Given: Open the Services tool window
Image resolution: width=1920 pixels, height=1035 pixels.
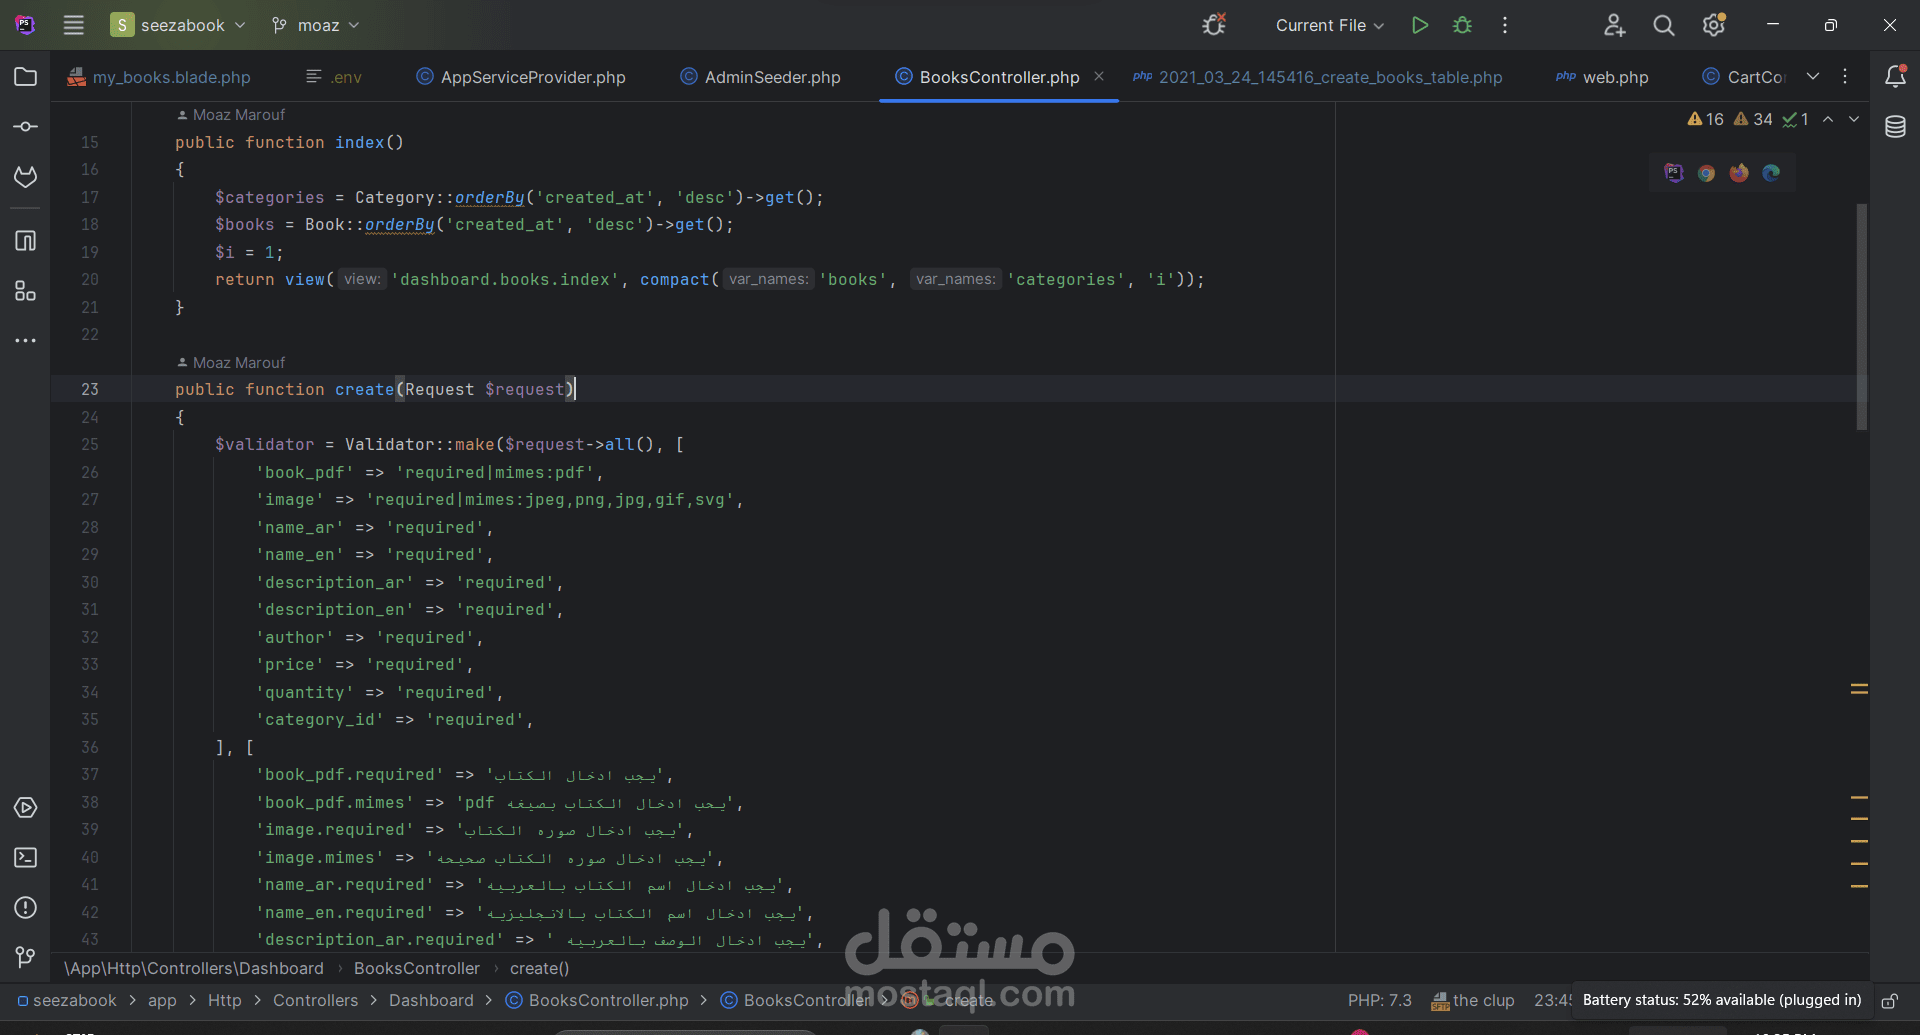Looking at the screenshot, I should pos(26,808).
